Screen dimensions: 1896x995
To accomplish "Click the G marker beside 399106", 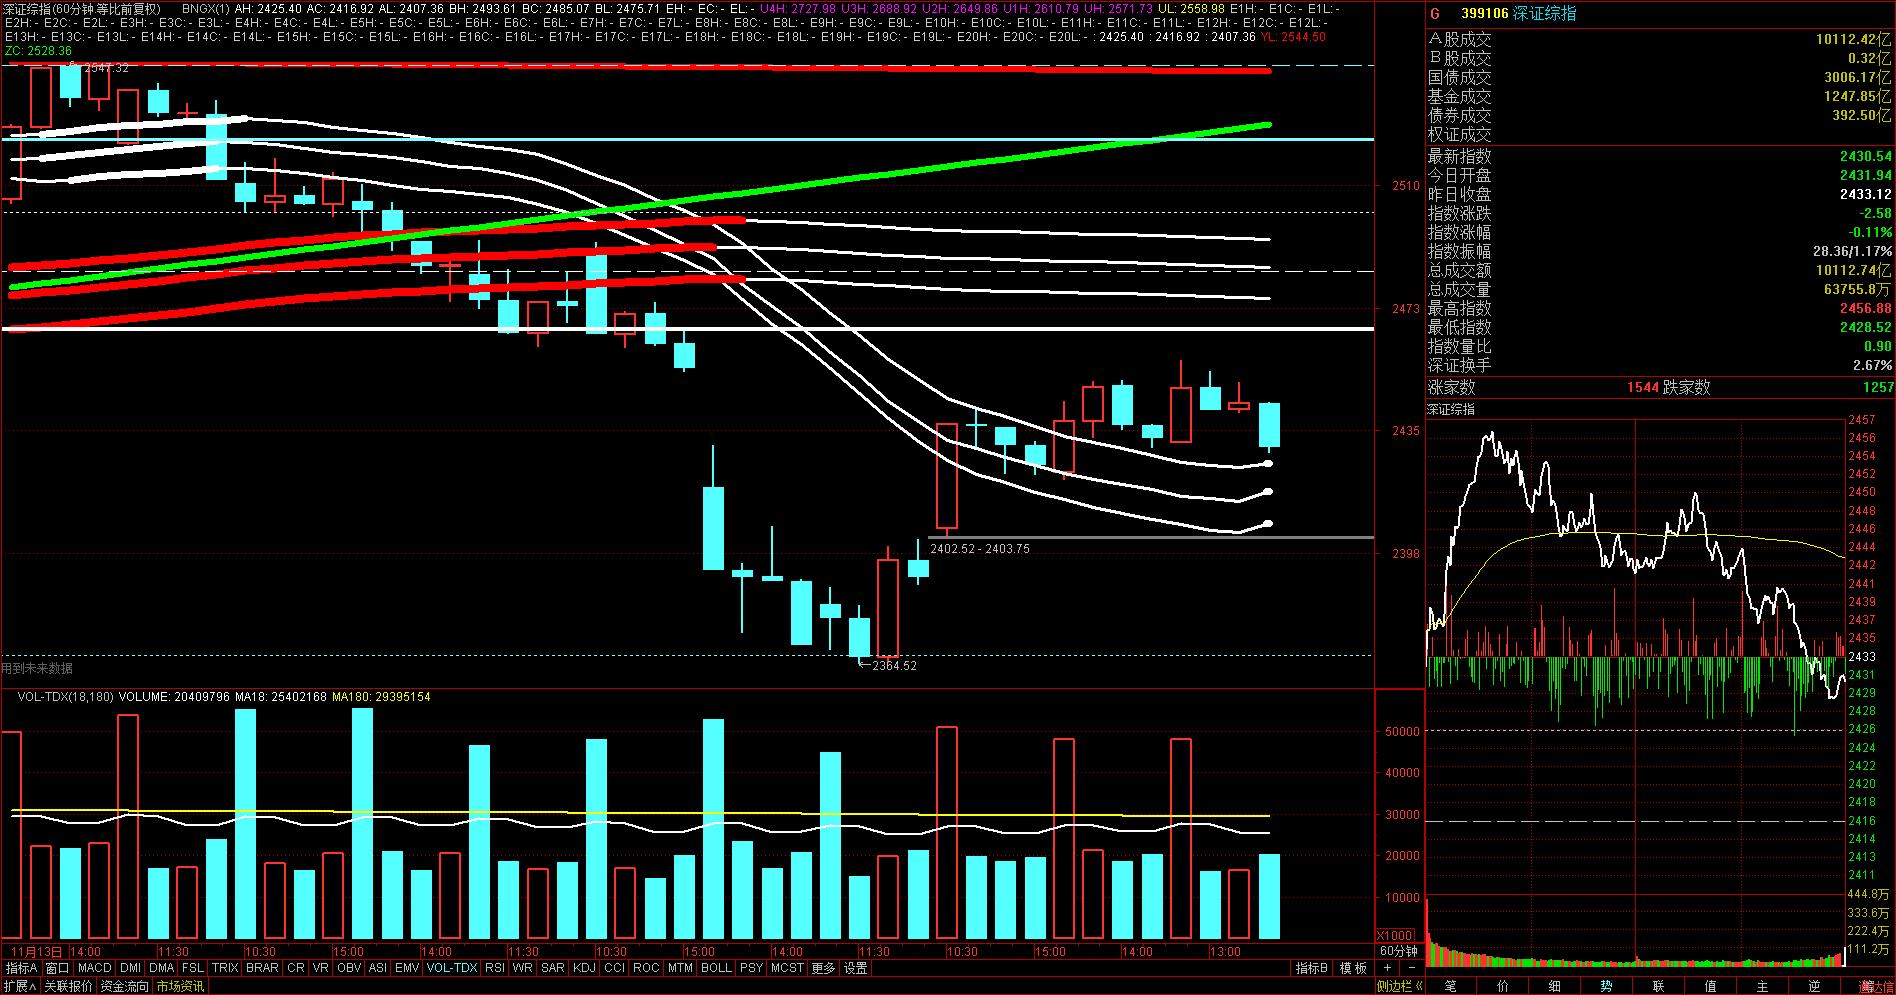I will pos(1435,13).
